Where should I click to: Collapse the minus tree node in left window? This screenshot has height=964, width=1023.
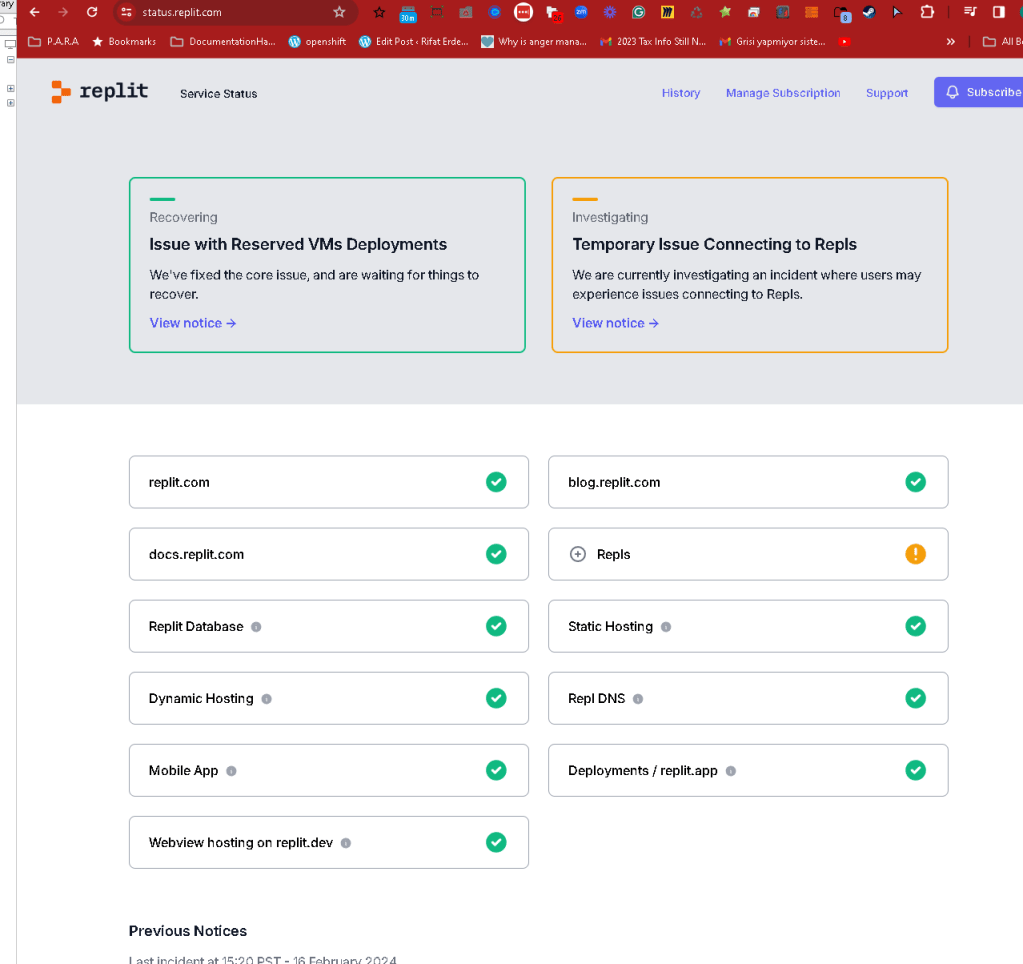[10, 59]
